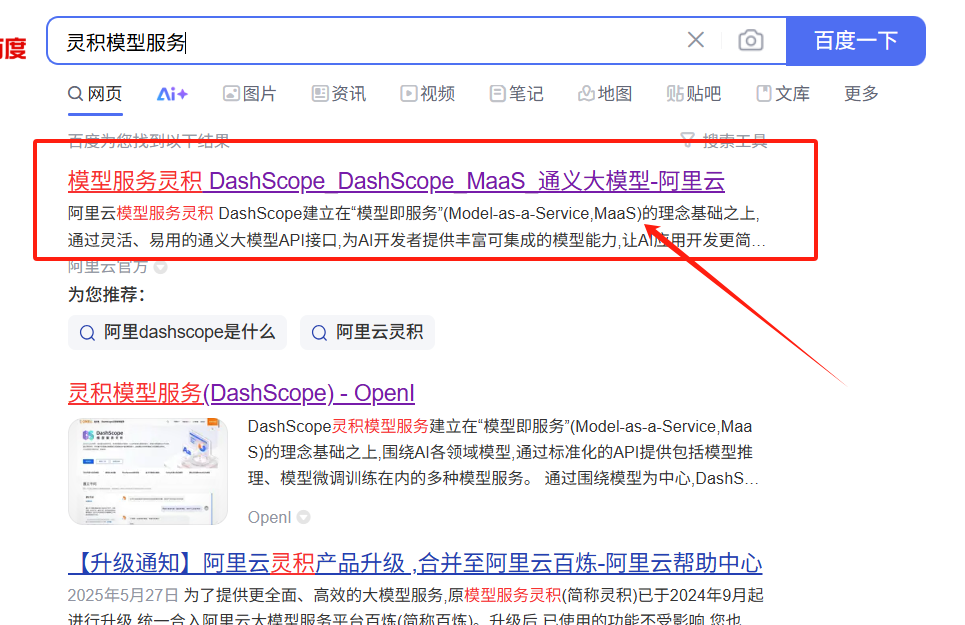Screen dimensions: 965x625
Task: Switch to the 地图 tab
Action: tap(605, 94)
